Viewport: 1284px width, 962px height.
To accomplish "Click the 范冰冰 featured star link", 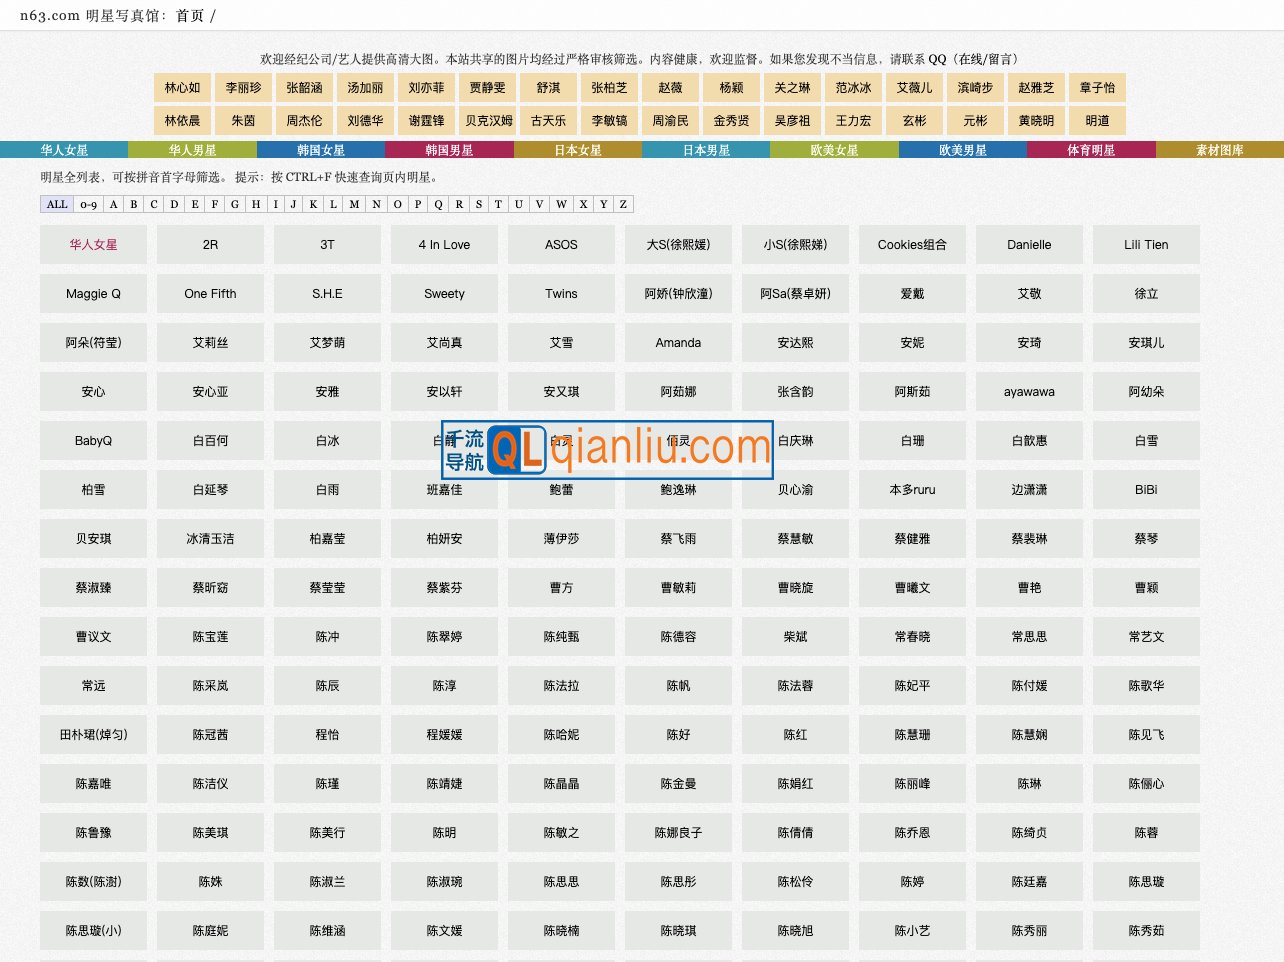I will click(854, 88).
